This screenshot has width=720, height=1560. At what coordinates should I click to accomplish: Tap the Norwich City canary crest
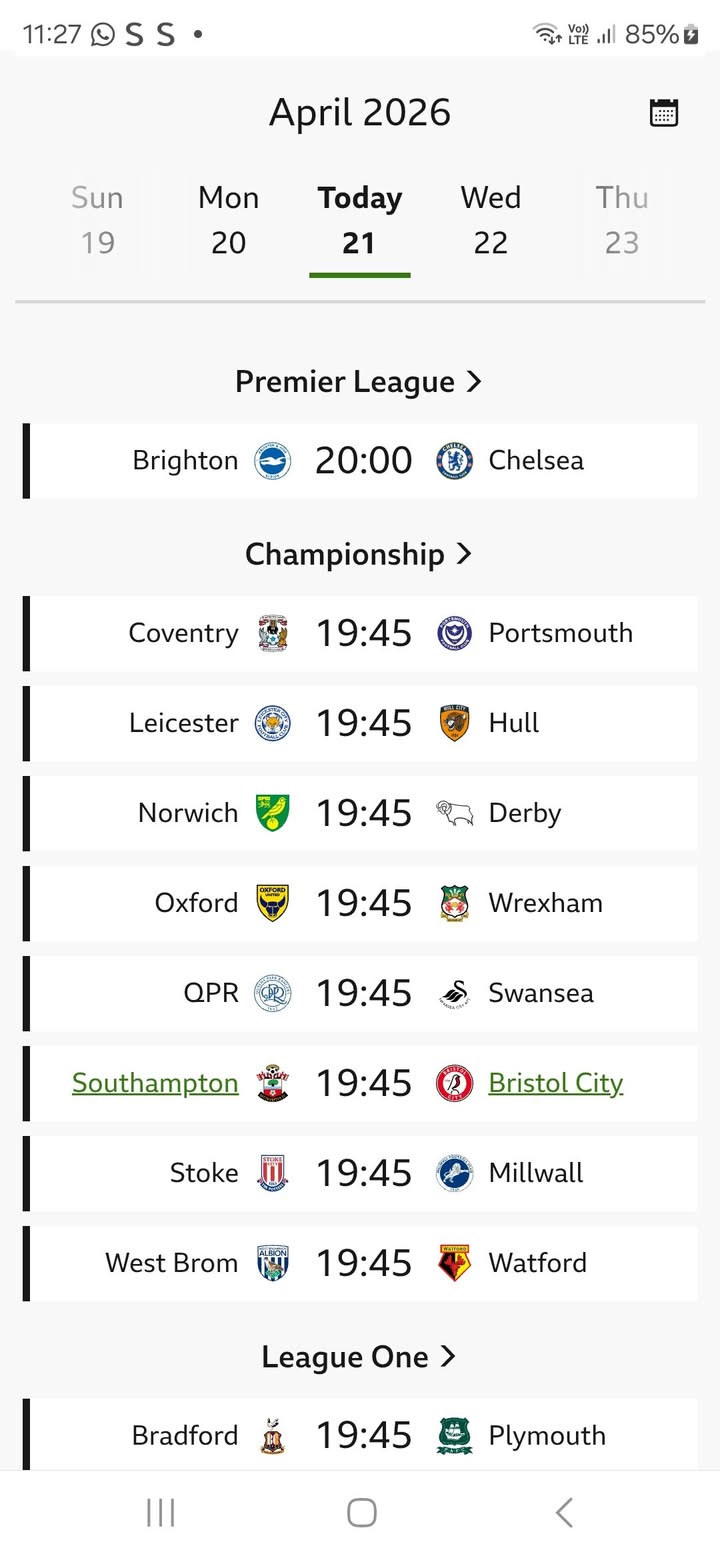(x=272, y=813)
